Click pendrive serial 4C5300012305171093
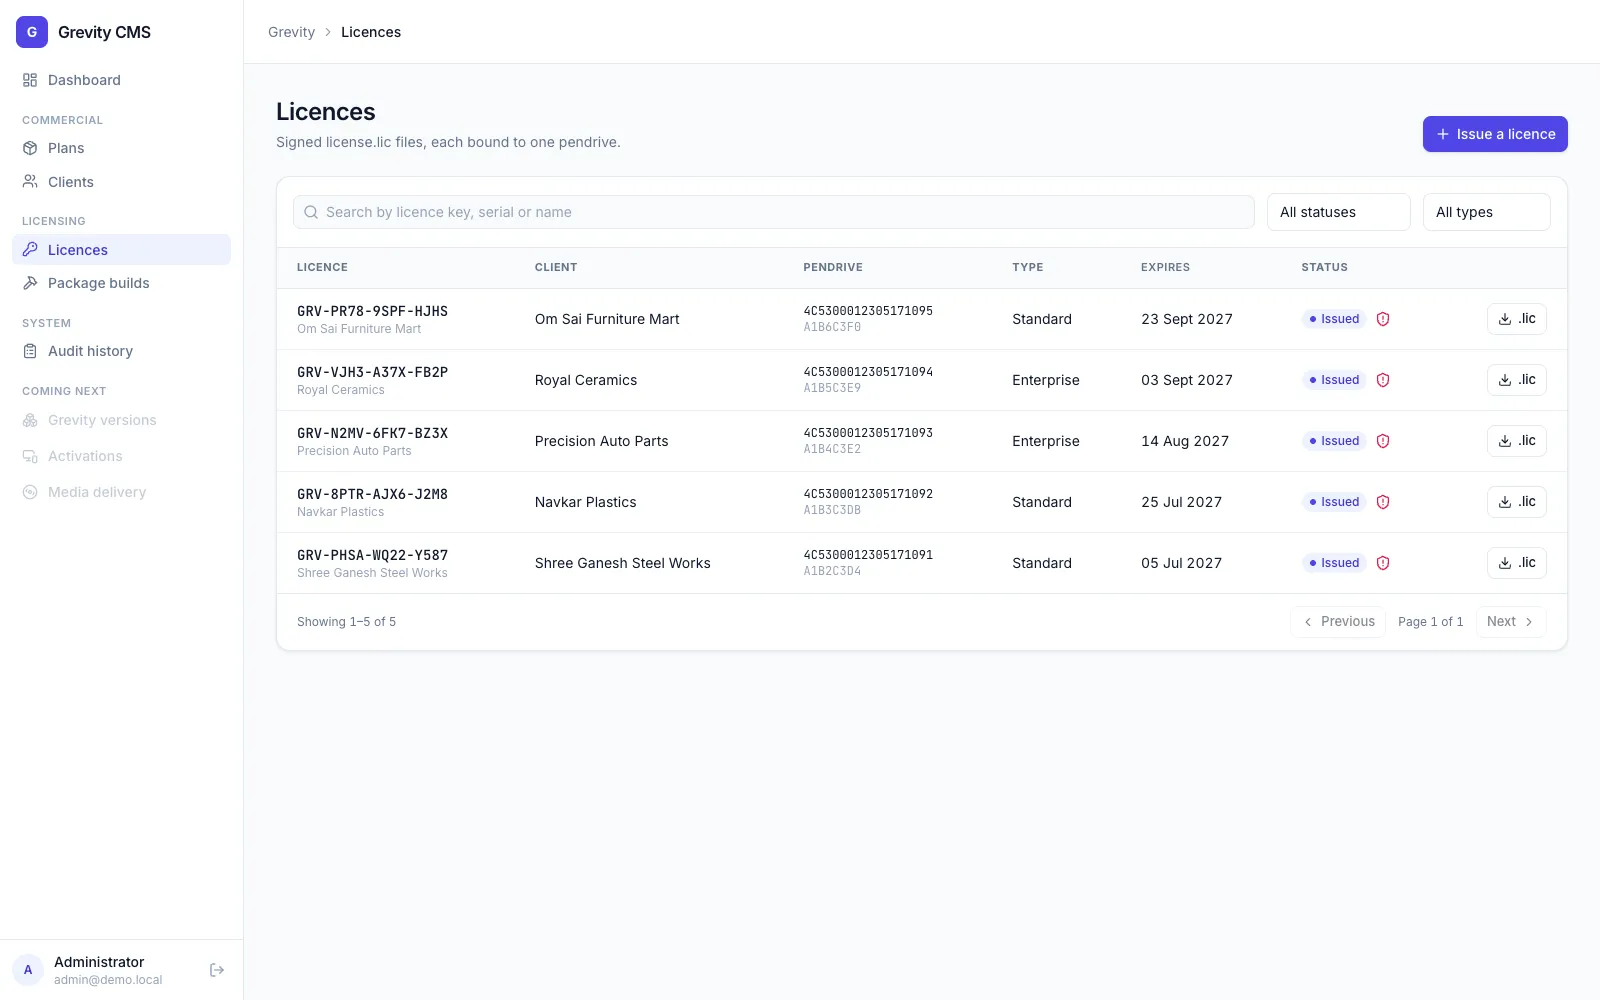1600x1000 pixels. point(868,433)
